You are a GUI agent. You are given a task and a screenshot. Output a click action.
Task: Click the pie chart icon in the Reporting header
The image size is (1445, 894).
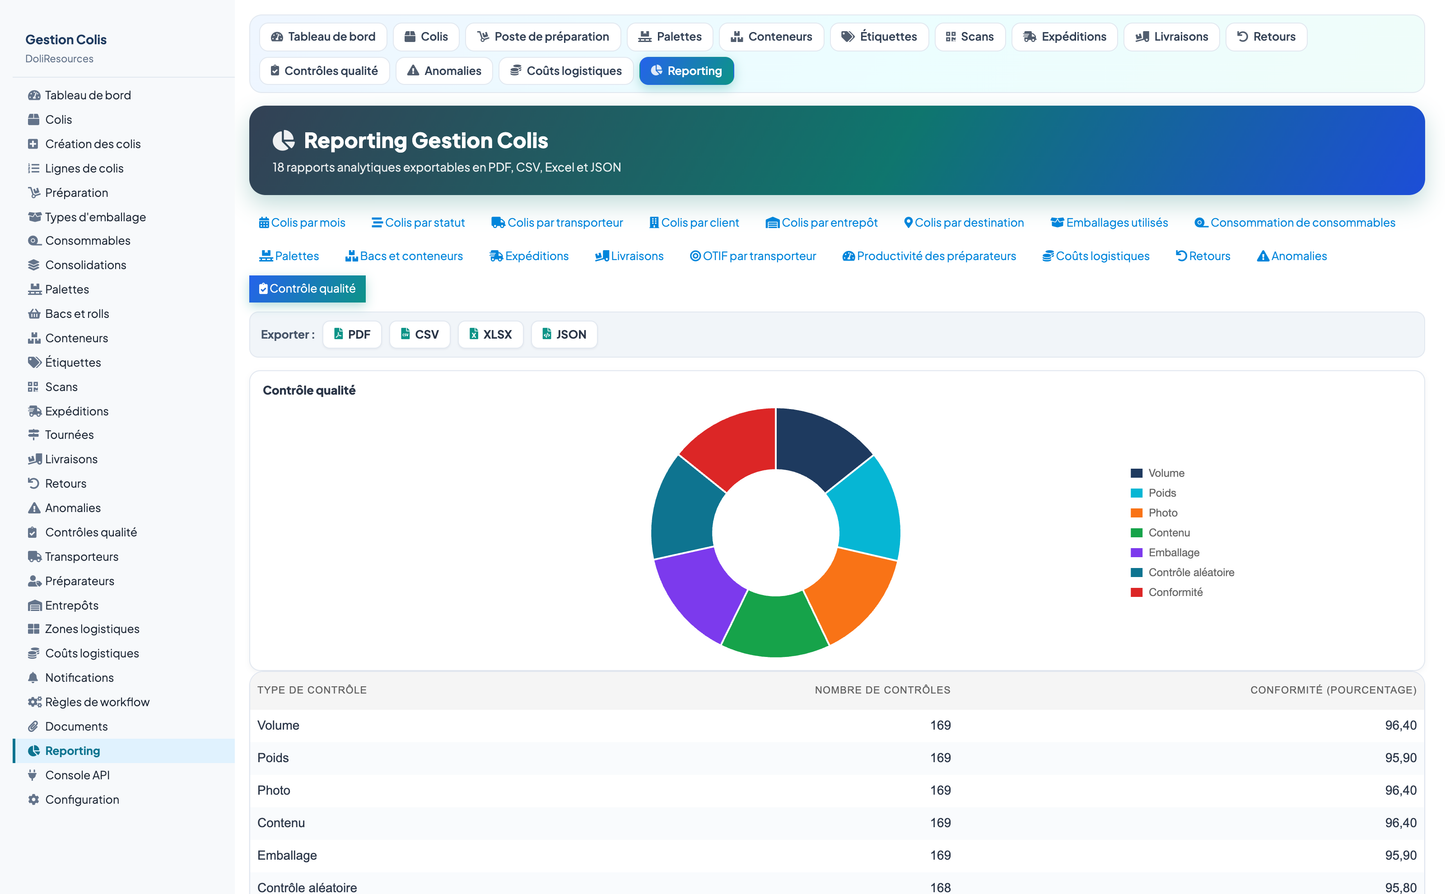(284, 140)
